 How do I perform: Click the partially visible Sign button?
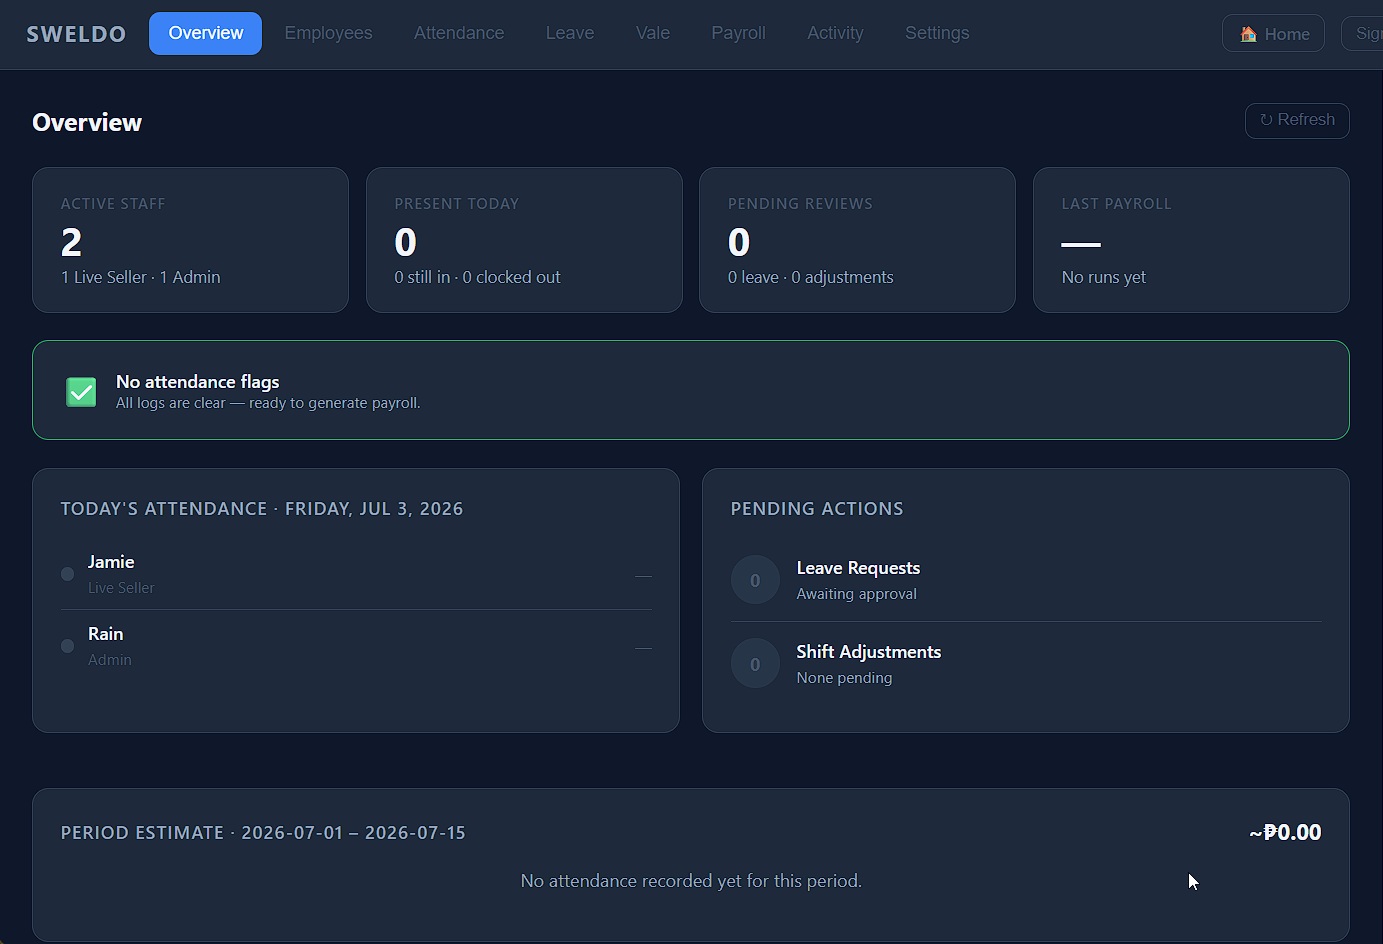(1362, 34)
